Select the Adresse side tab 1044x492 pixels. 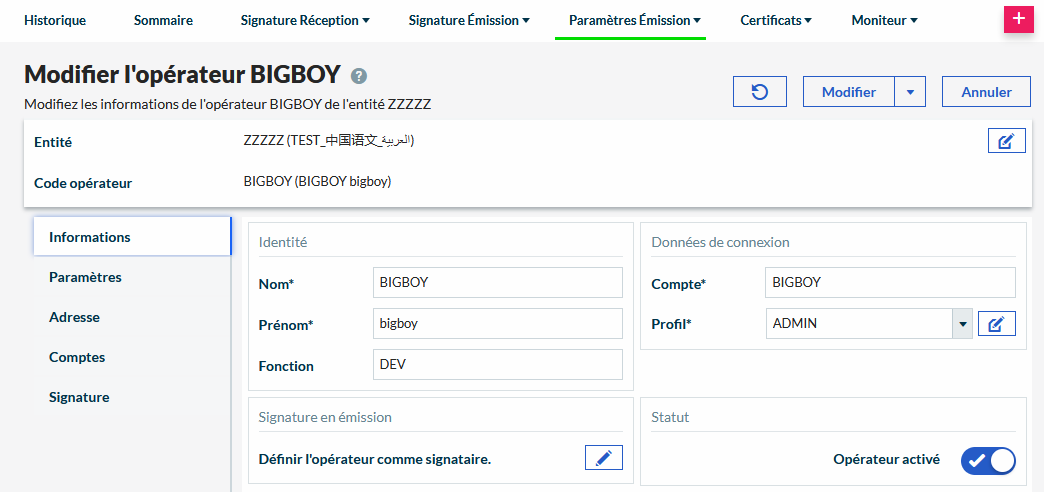[75, 317]
